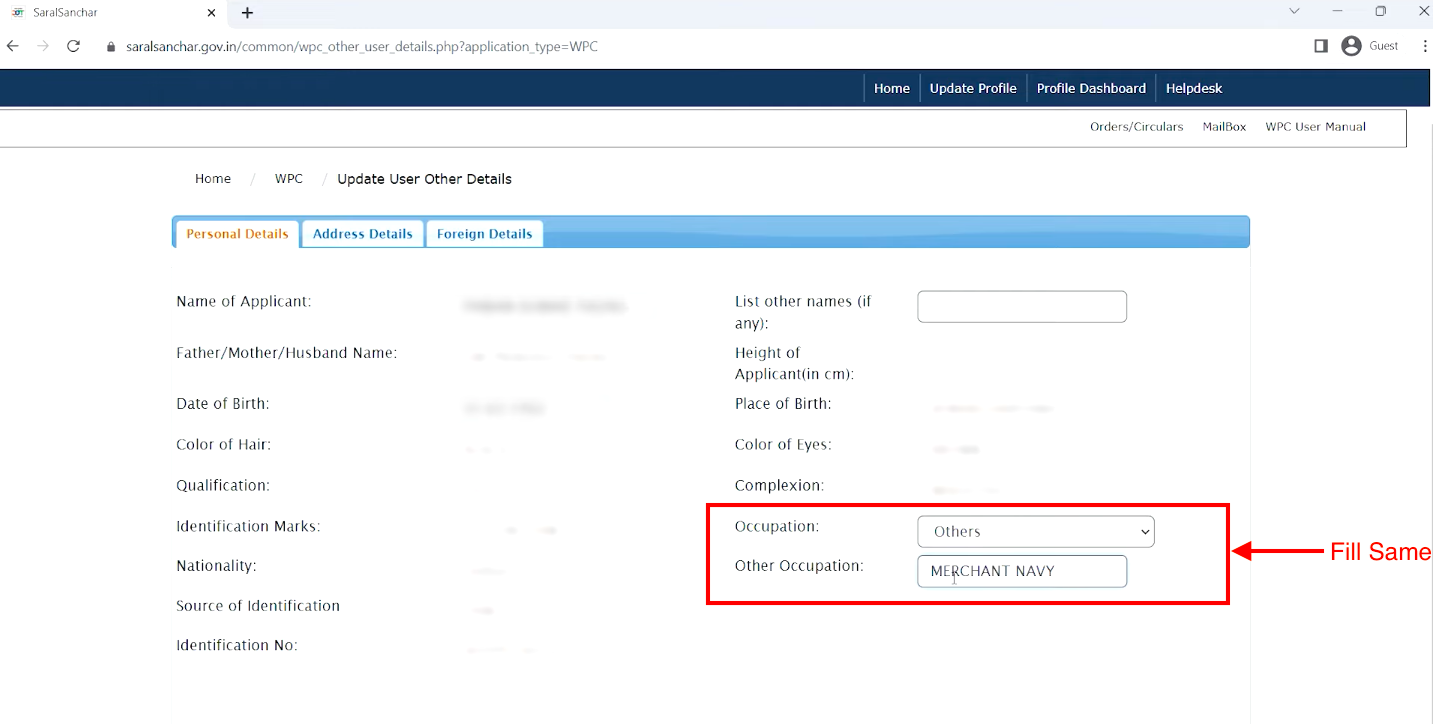Image resolution: width=1433 pixels, height=724 pixels.
Task: Click the Father/Mother/Husband Name label
Action: (287, 353)
